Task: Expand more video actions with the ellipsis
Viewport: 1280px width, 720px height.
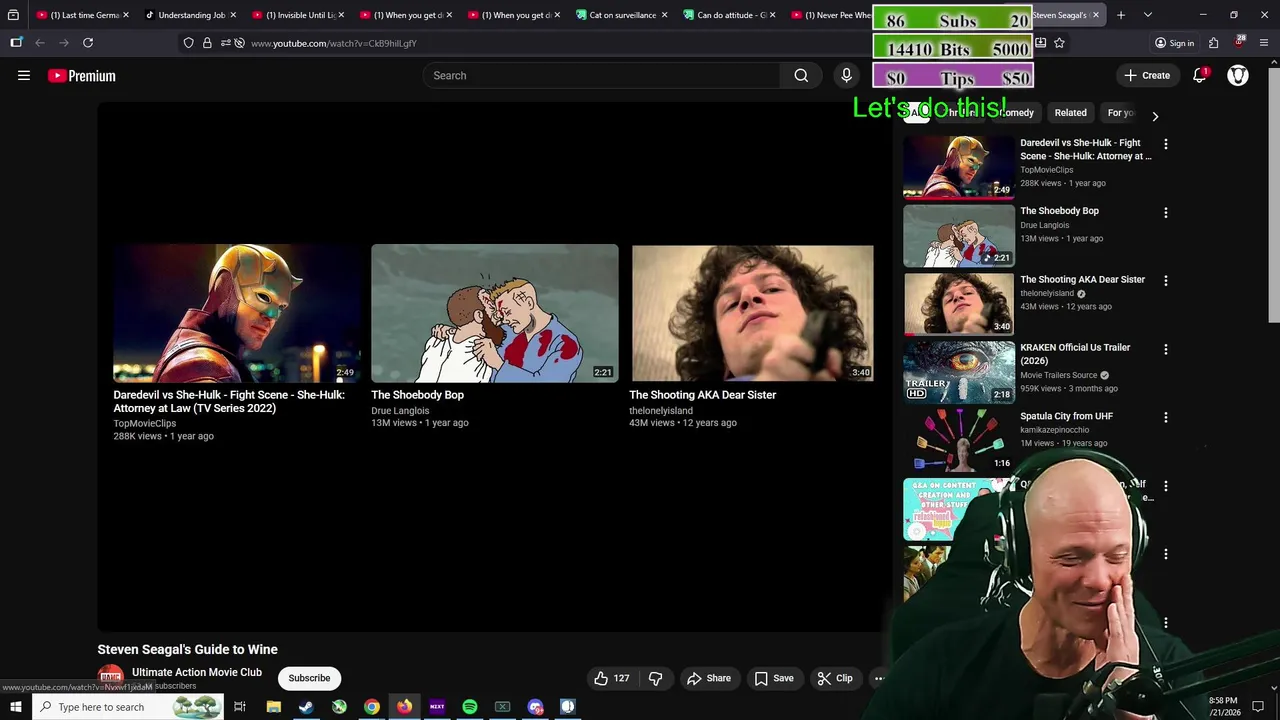Action: click(x=879, y=678)
